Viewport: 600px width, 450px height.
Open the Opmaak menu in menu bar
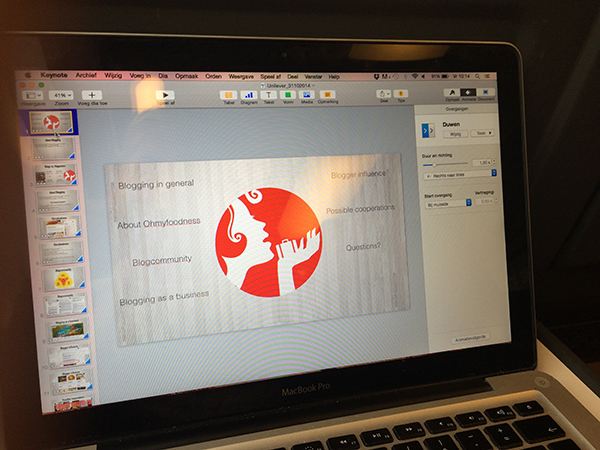click(186, 76)
